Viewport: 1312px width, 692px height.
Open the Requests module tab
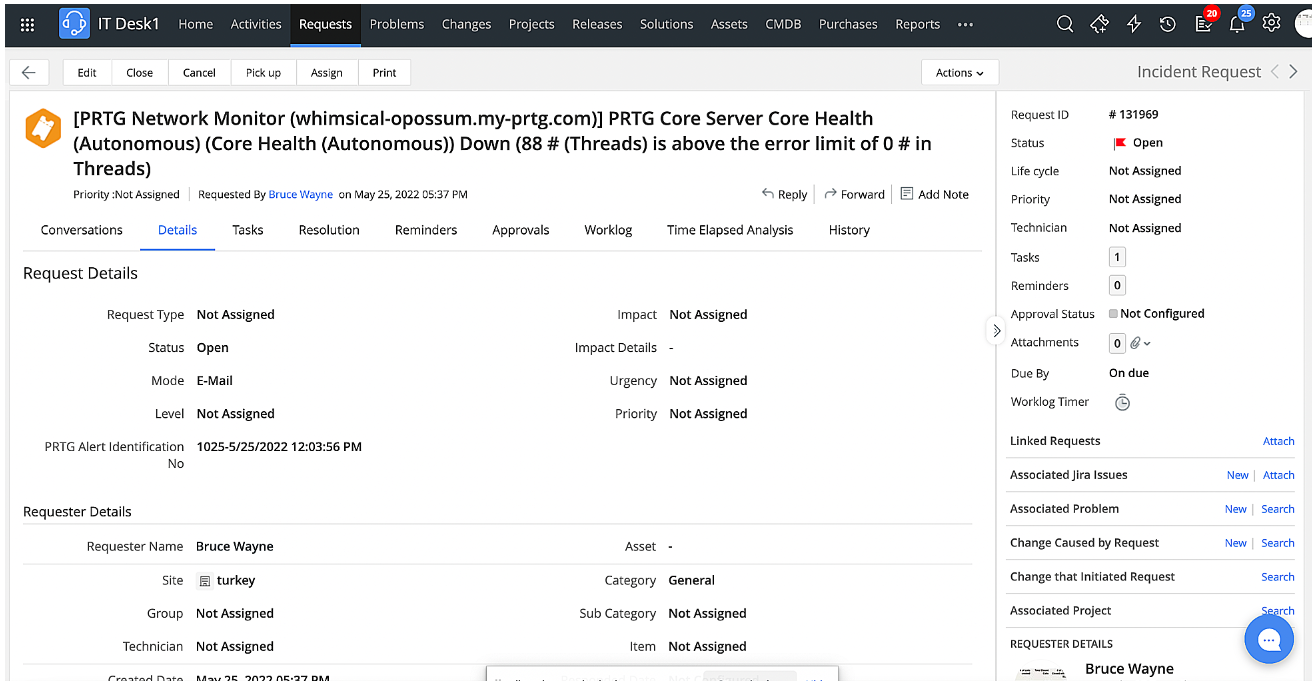326,24
